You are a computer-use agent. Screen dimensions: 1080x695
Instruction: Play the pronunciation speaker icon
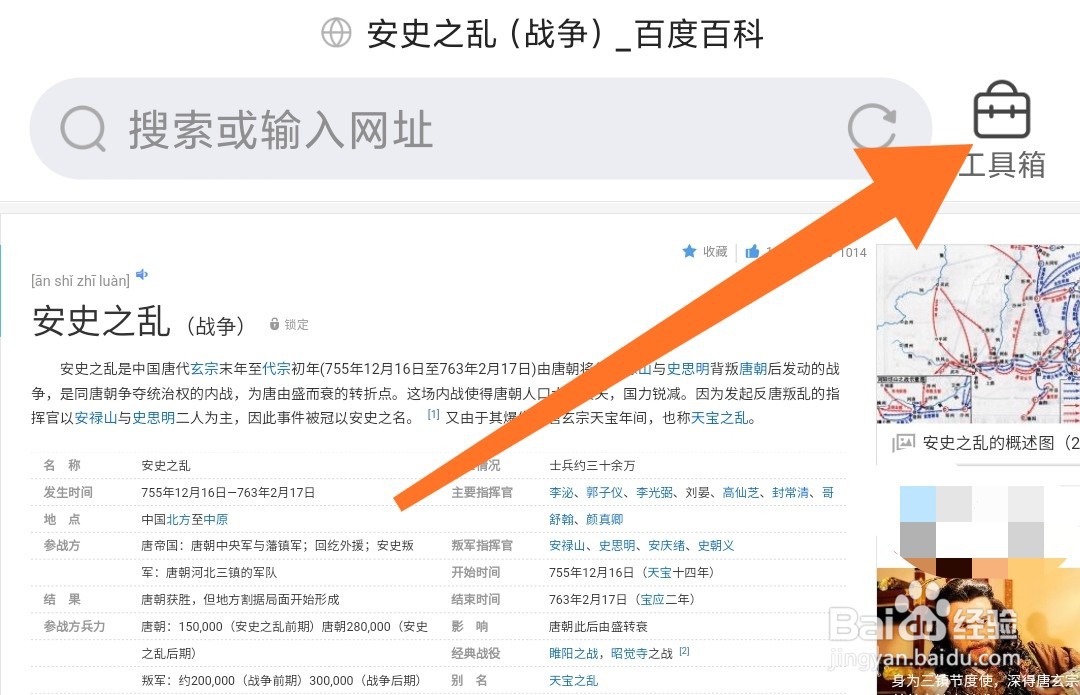coord(142,274)
